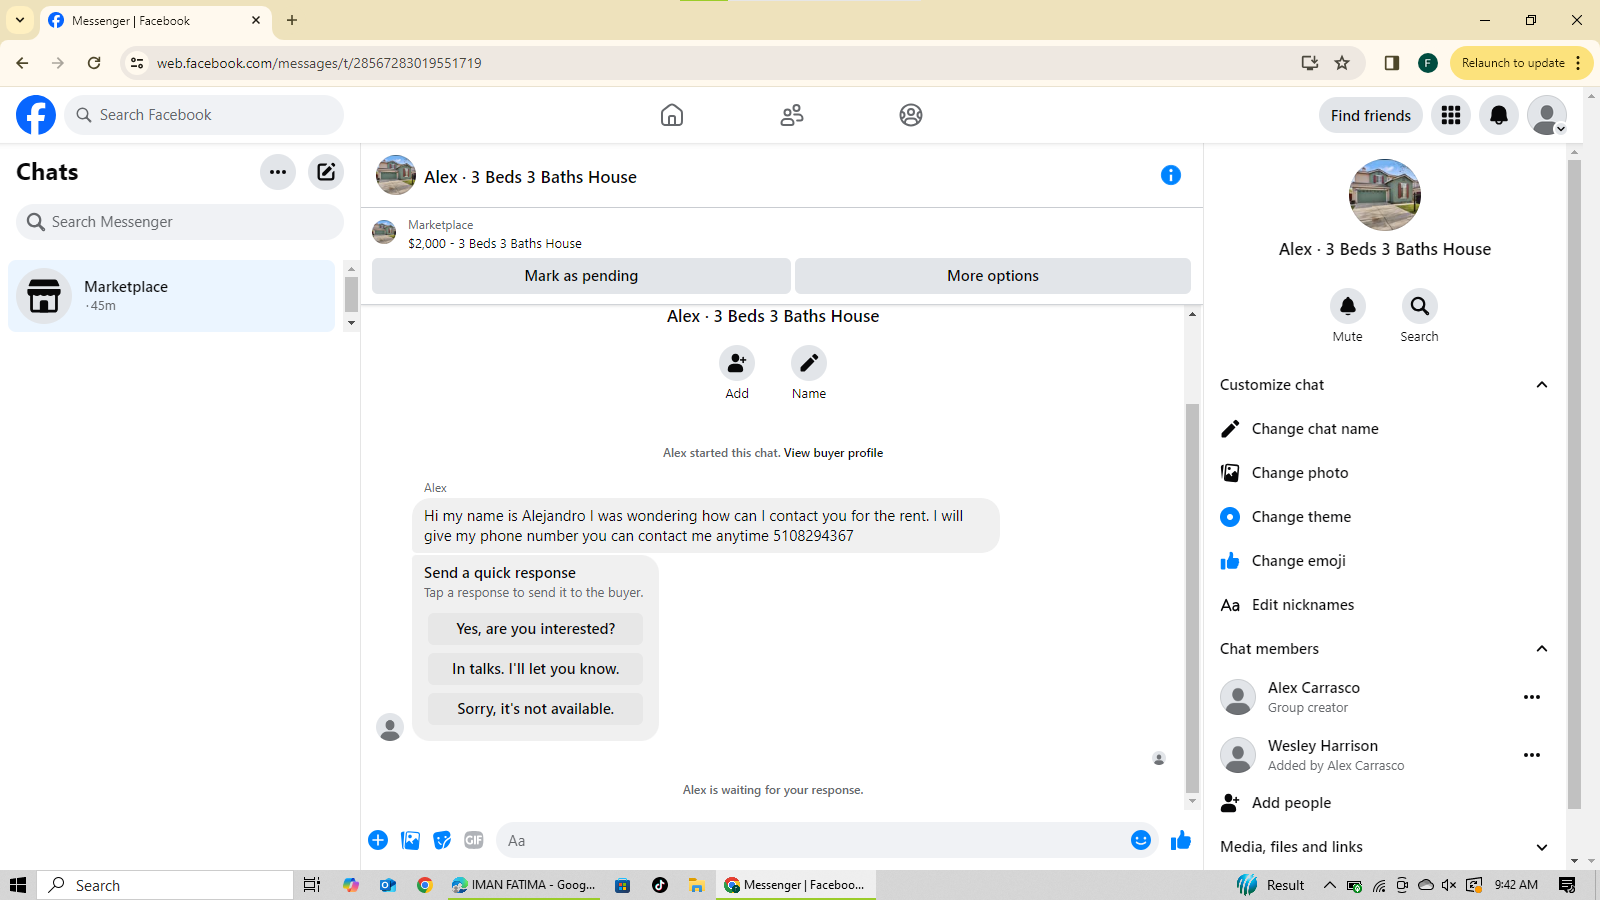Click the Add people icon in chat
Image resolution: width=1600 pixels, height=900 pixels.
tap(737, 363)
